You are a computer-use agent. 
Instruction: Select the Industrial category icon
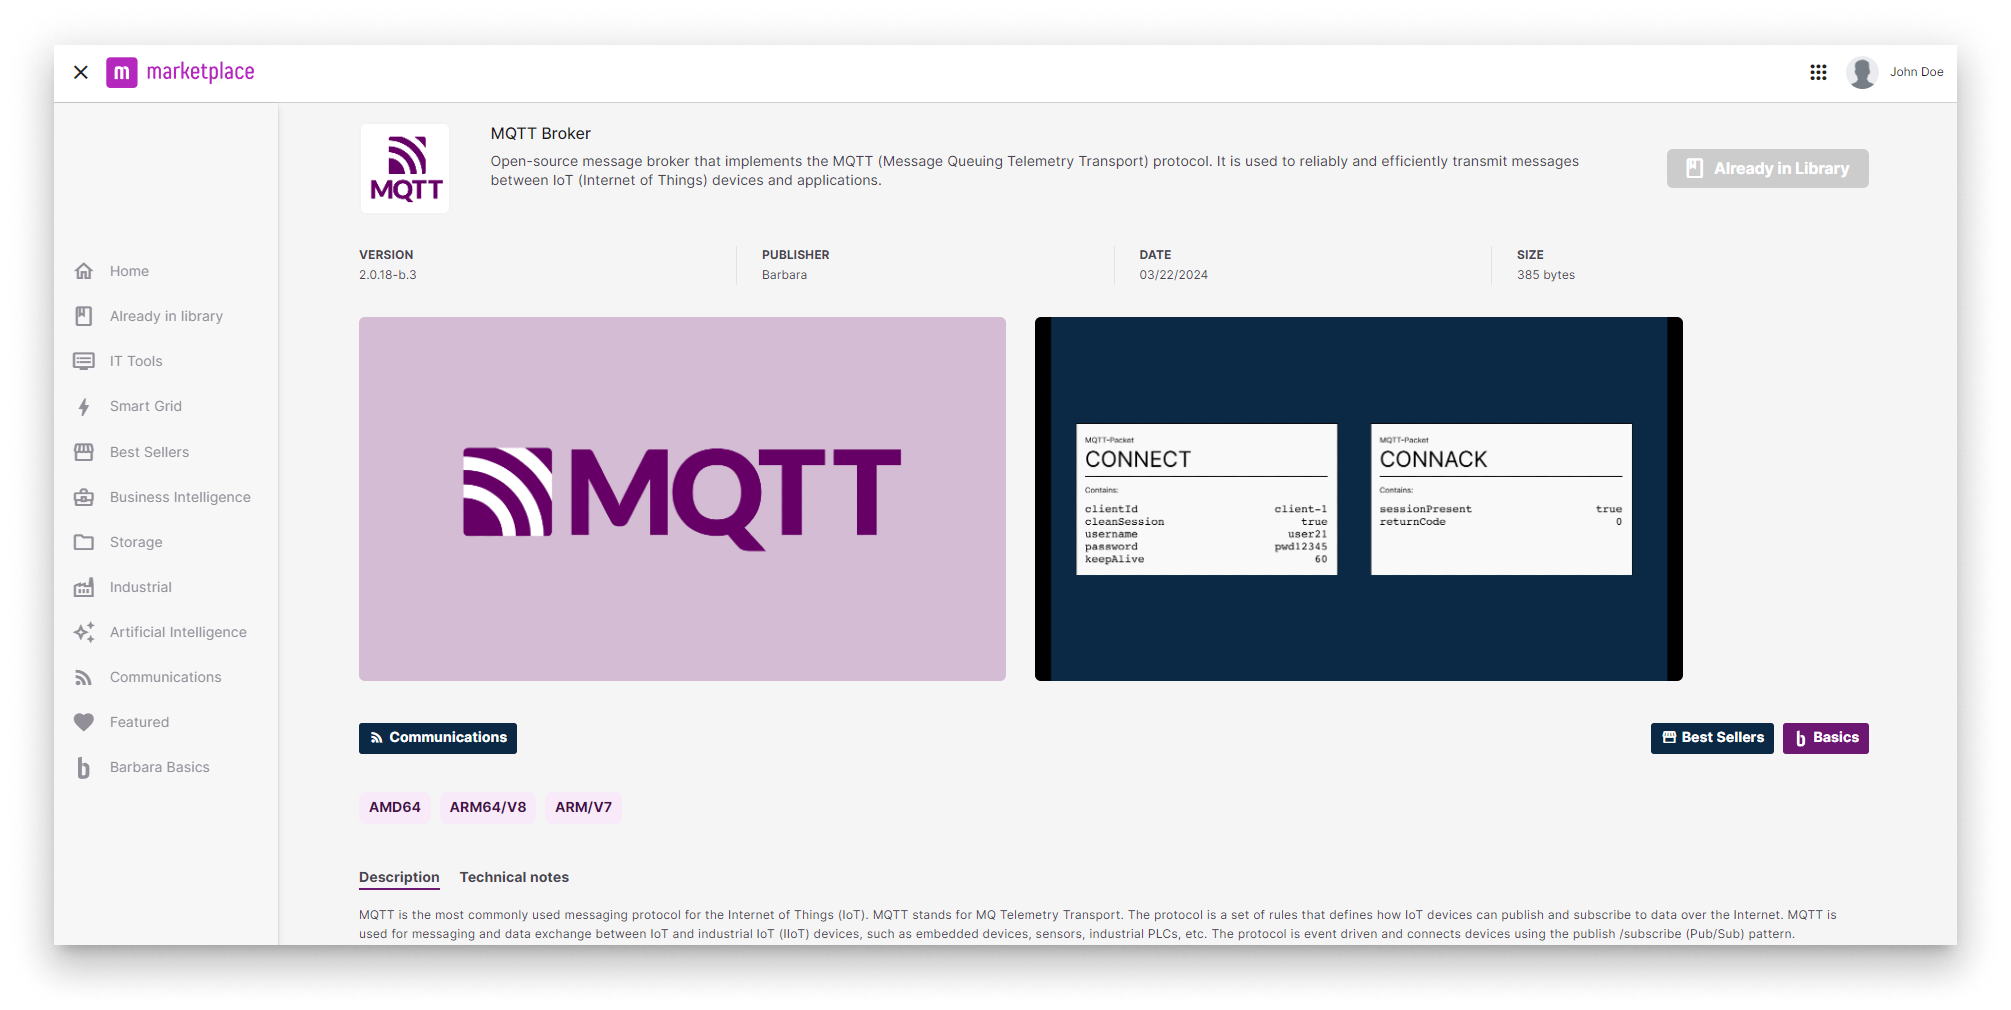[84, 587]
